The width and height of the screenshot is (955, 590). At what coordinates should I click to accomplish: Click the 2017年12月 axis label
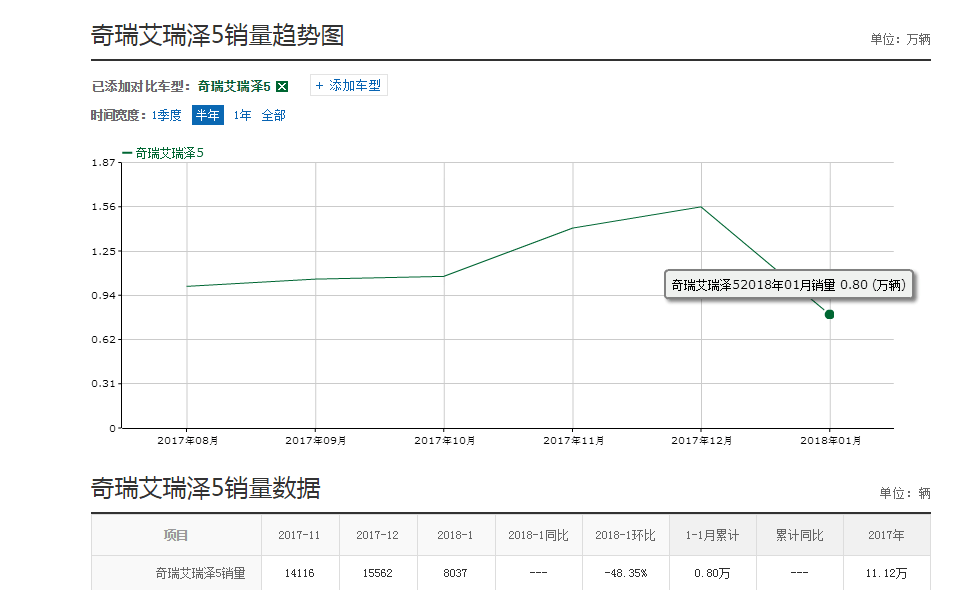[702, 440]
